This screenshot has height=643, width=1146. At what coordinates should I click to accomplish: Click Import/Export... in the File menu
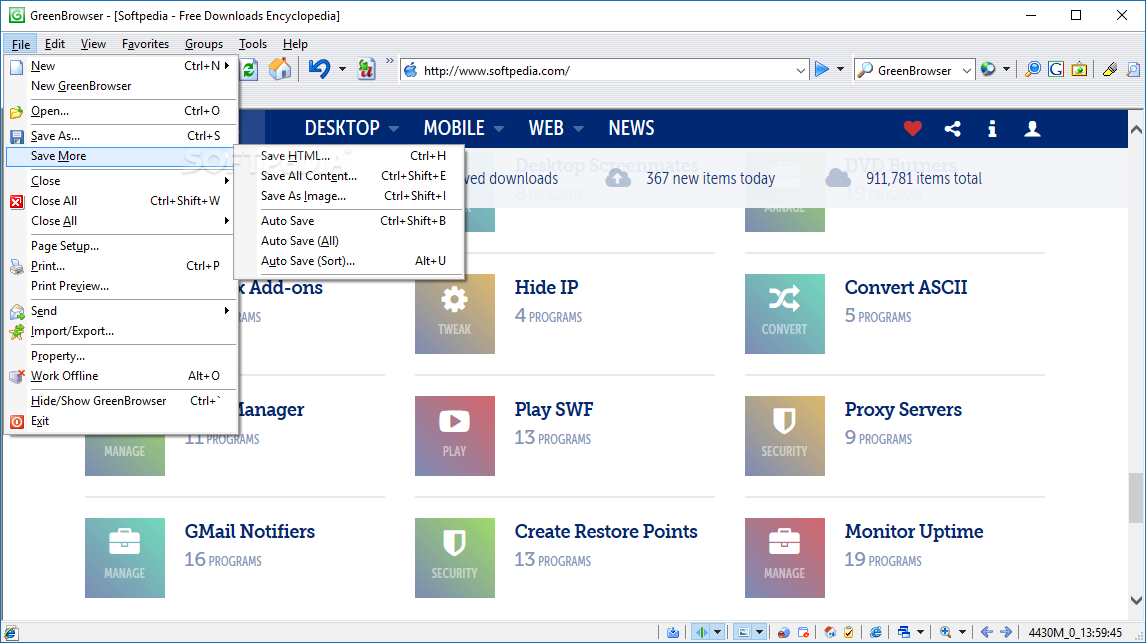121,331
